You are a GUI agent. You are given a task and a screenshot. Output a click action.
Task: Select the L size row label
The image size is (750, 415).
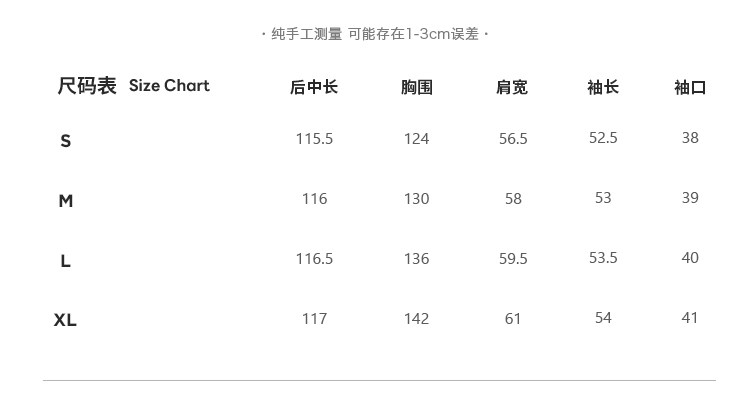pos(66,261)
